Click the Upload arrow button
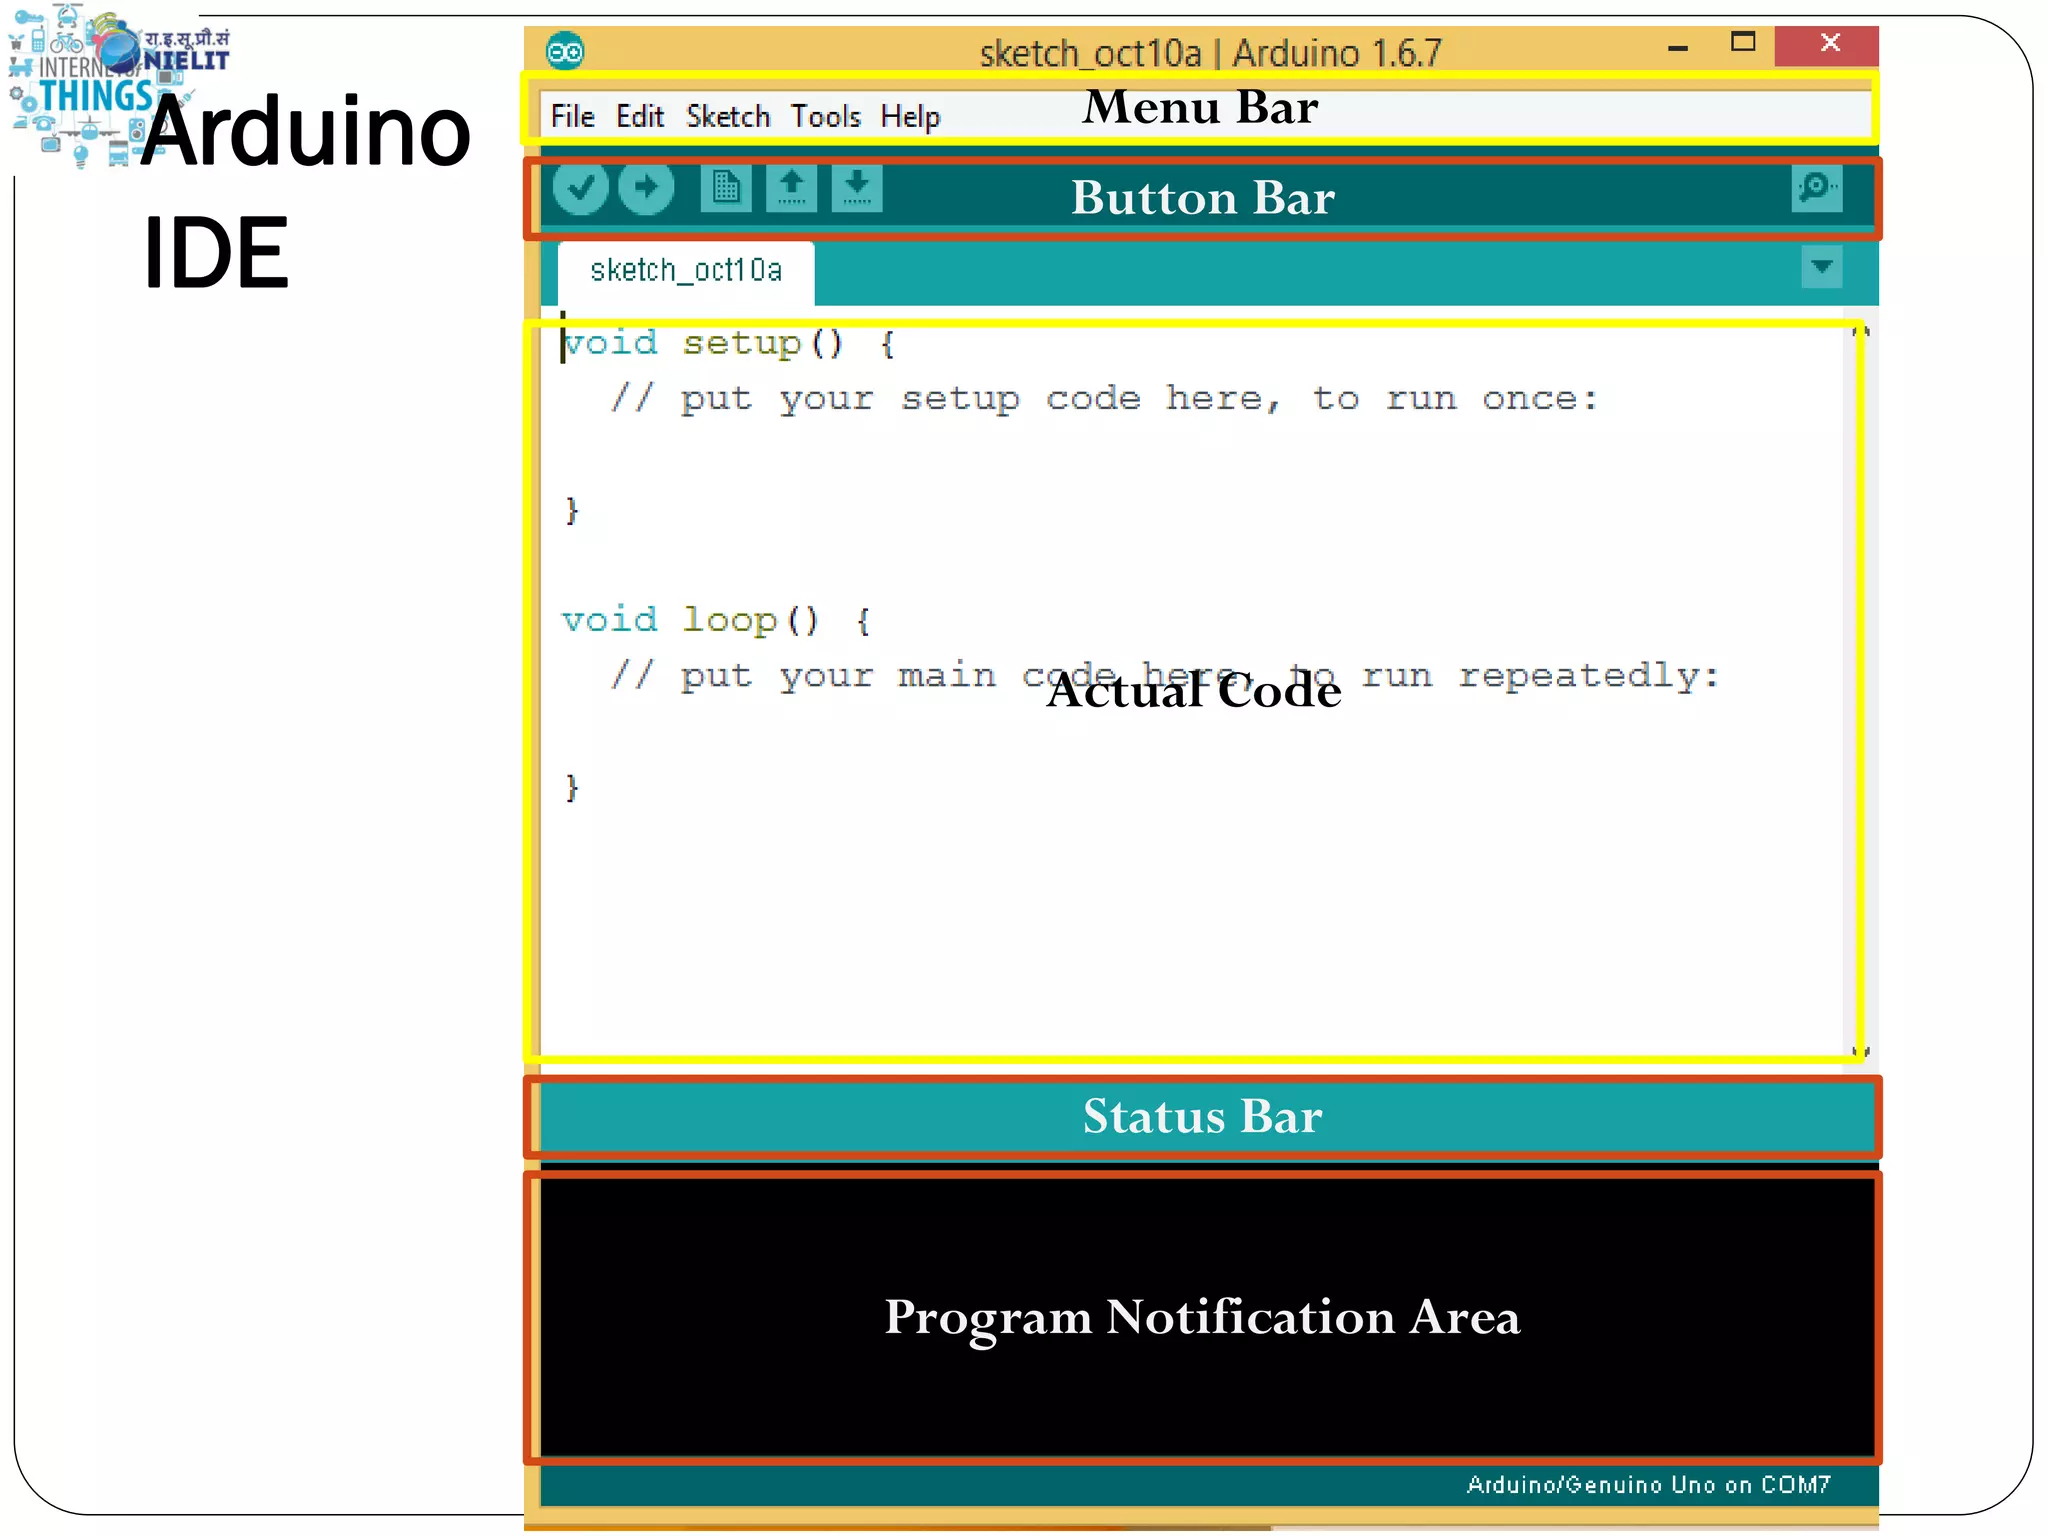Viewport: 2048px width, 1536px height. 646,187
